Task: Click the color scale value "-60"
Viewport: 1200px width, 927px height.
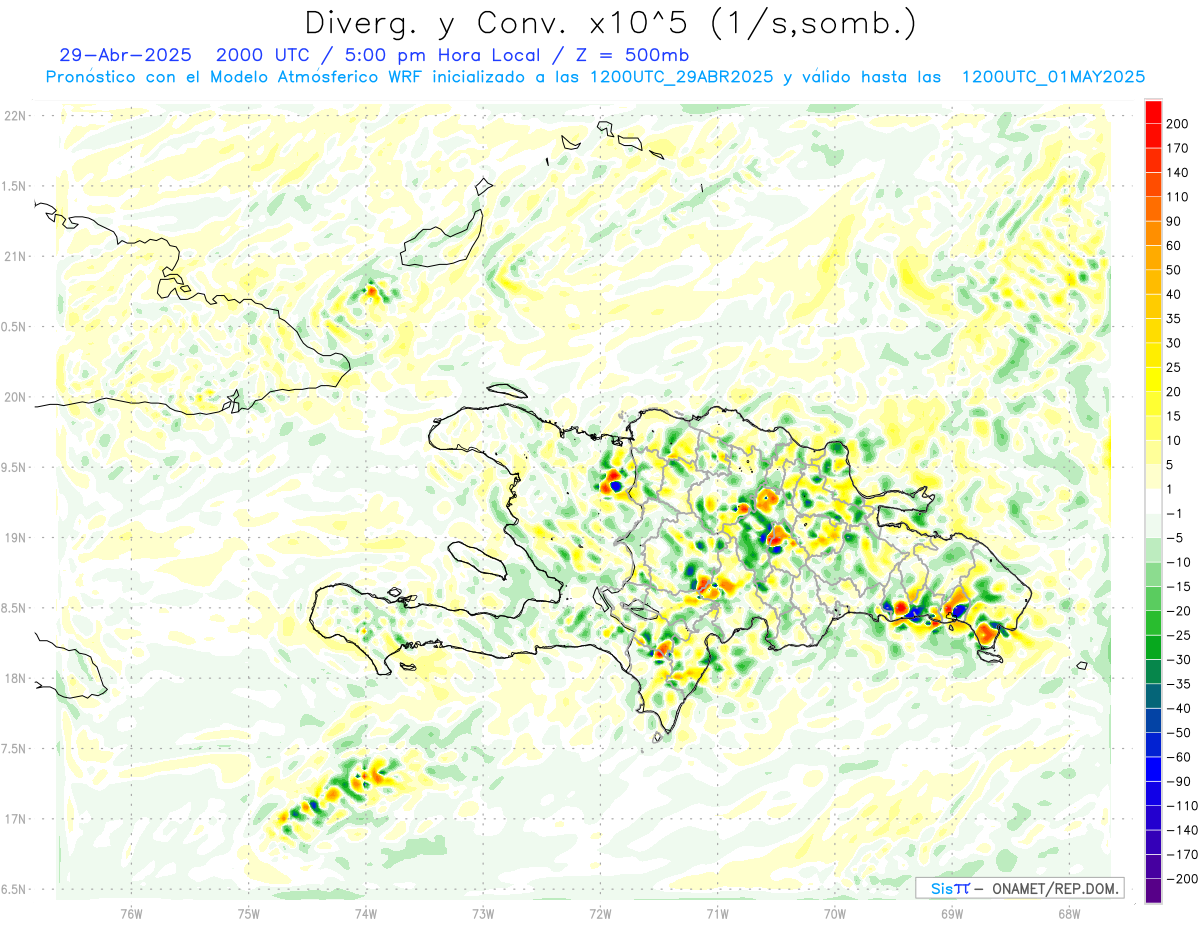Action: tap(1180, 757)
